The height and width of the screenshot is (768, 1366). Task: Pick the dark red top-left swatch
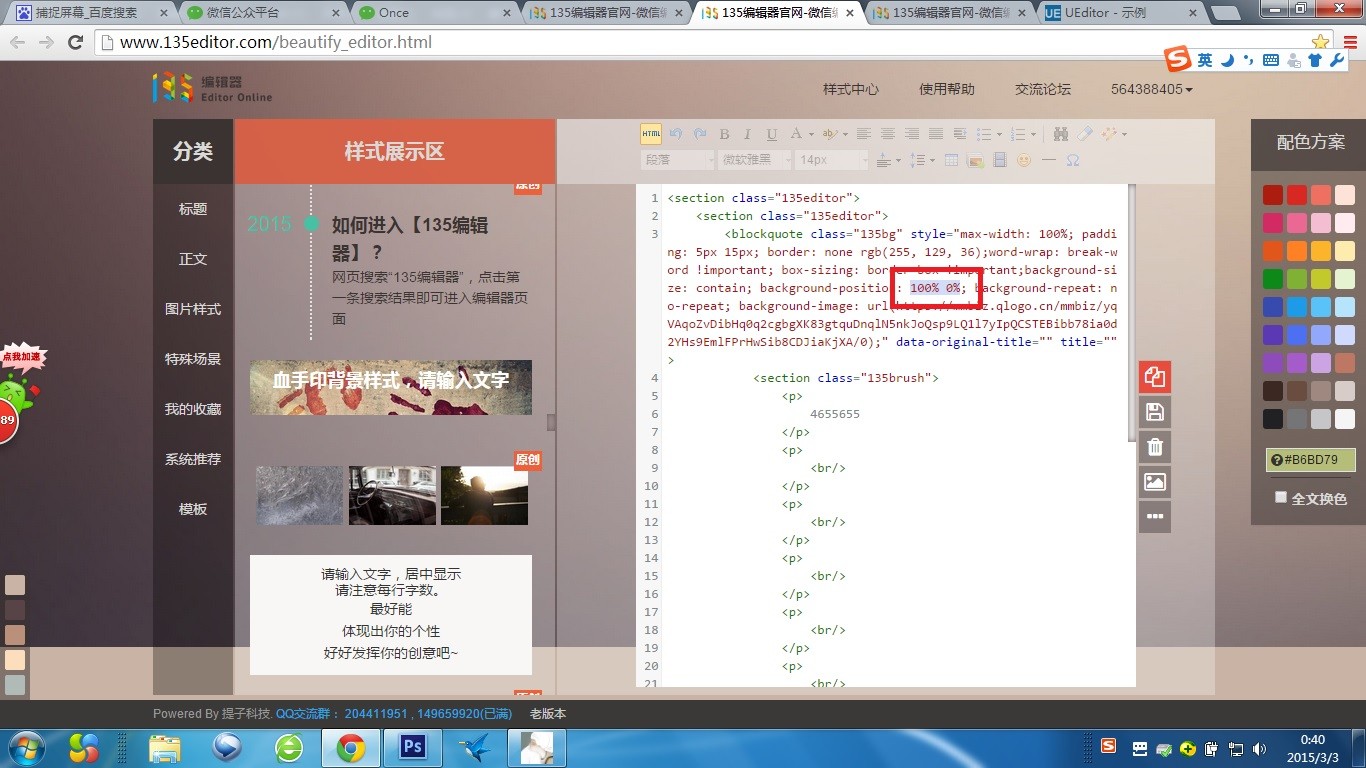click(x=1272, y=195)
